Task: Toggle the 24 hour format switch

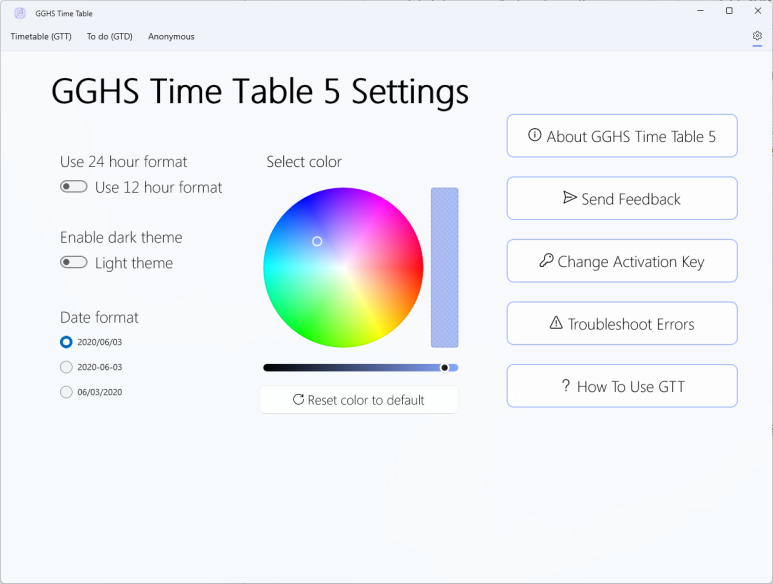Action: (x=74, y=187)
